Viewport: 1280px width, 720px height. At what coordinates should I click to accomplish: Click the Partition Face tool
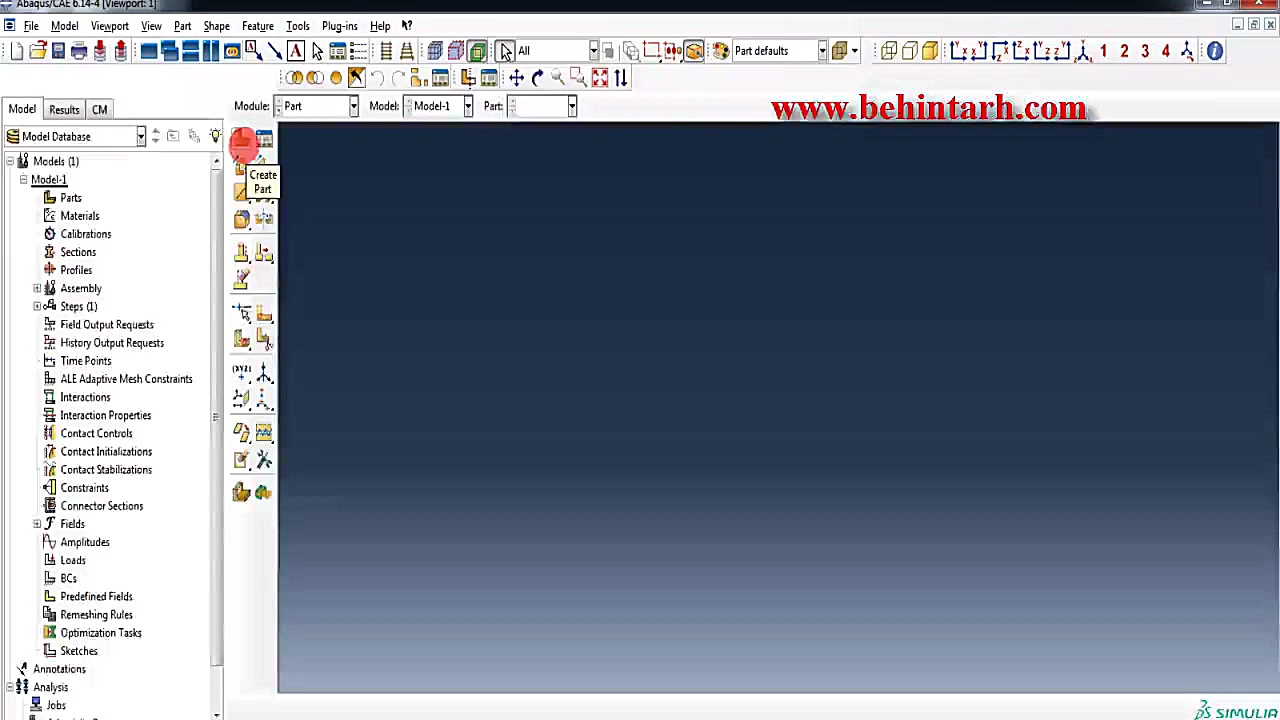[x=264, y=314]
